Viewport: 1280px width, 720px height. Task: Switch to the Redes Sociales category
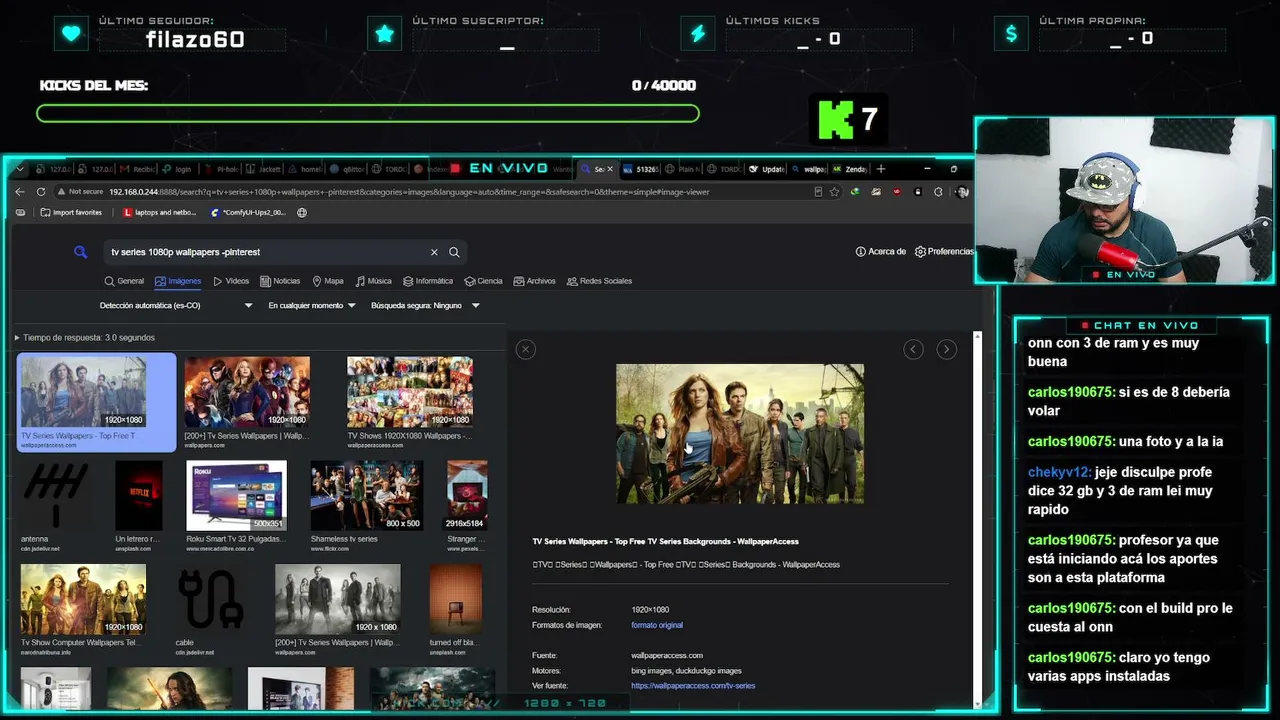[599, 281]
